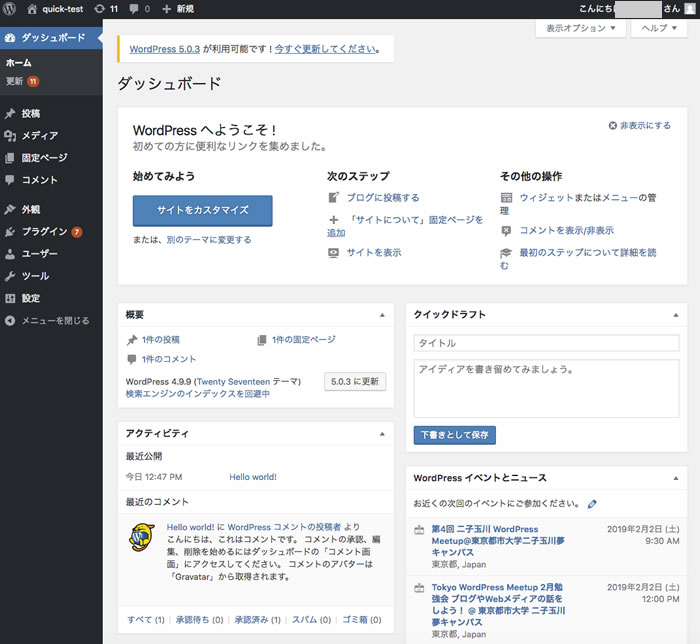700x644 pixels.
Task: Open the メディア (Media) sidebar menu
Action: click(x=39, y=136)
